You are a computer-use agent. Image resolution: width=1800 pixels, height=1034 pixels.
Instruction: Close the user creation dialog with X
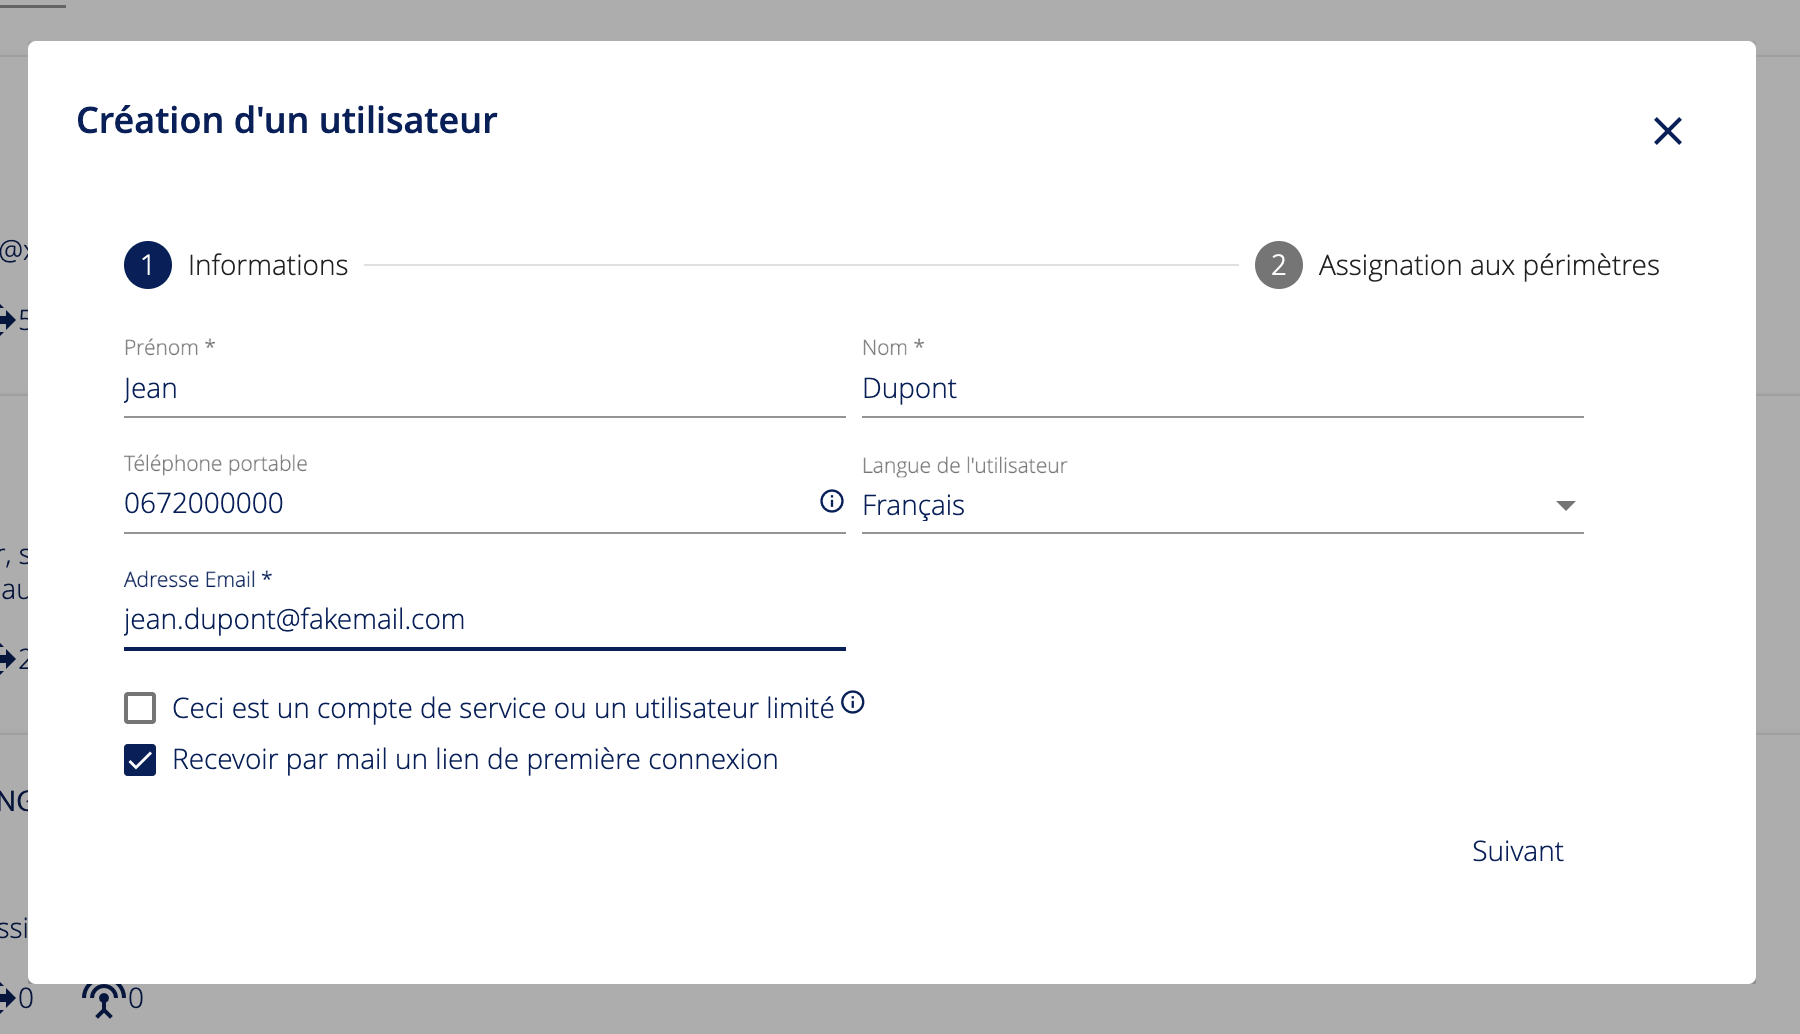(1667, 131)
